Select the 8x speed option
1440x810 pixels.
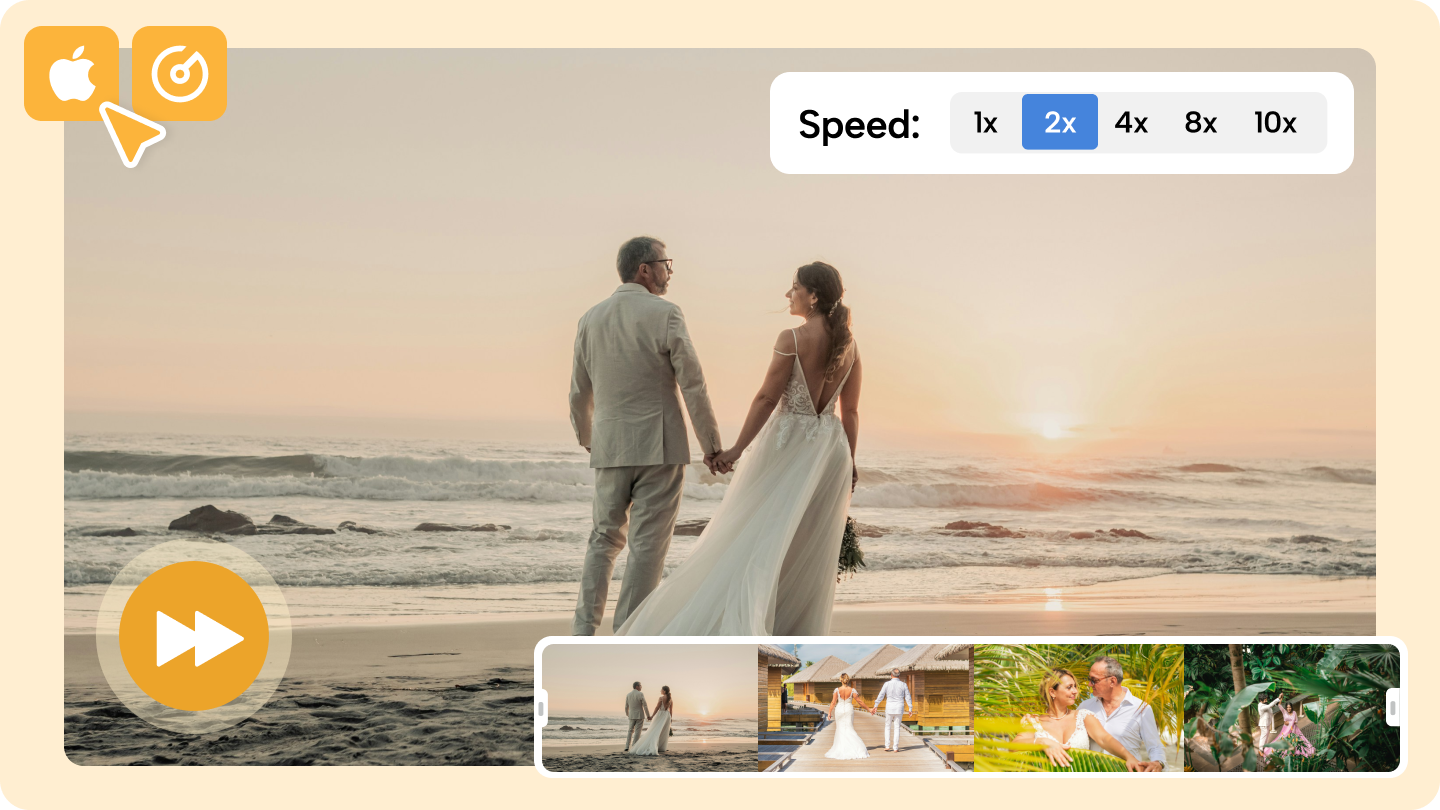click(x=1201, y=122)
